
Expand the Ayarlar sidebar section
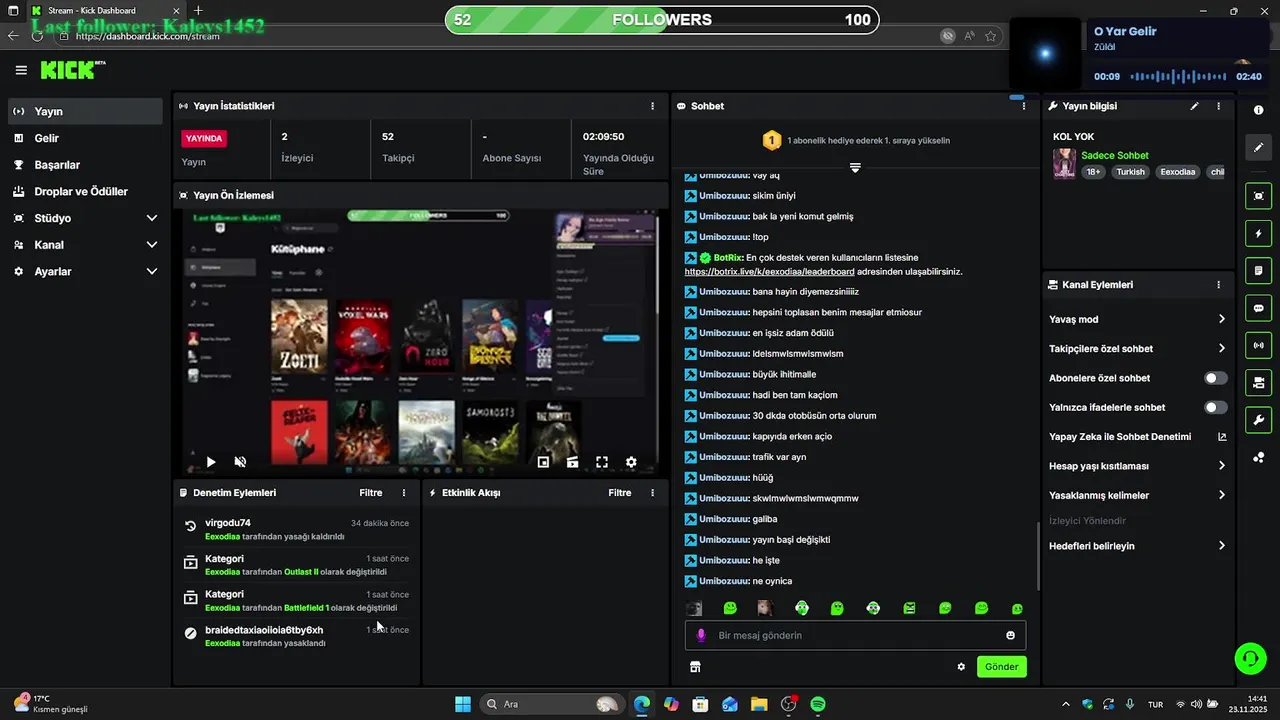click(85, 271)
